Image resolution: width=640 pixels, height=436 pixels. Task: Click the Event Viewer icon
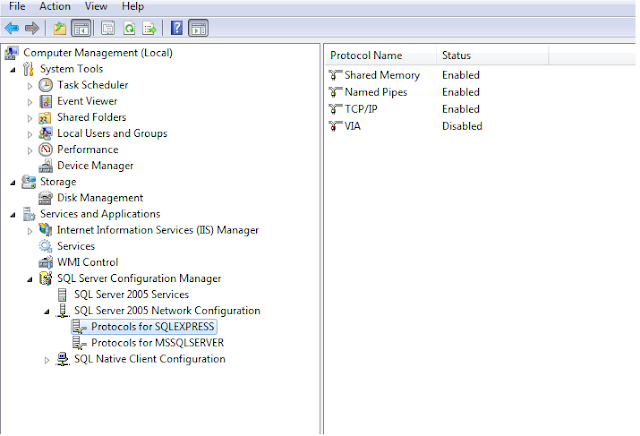click(45, 101)
